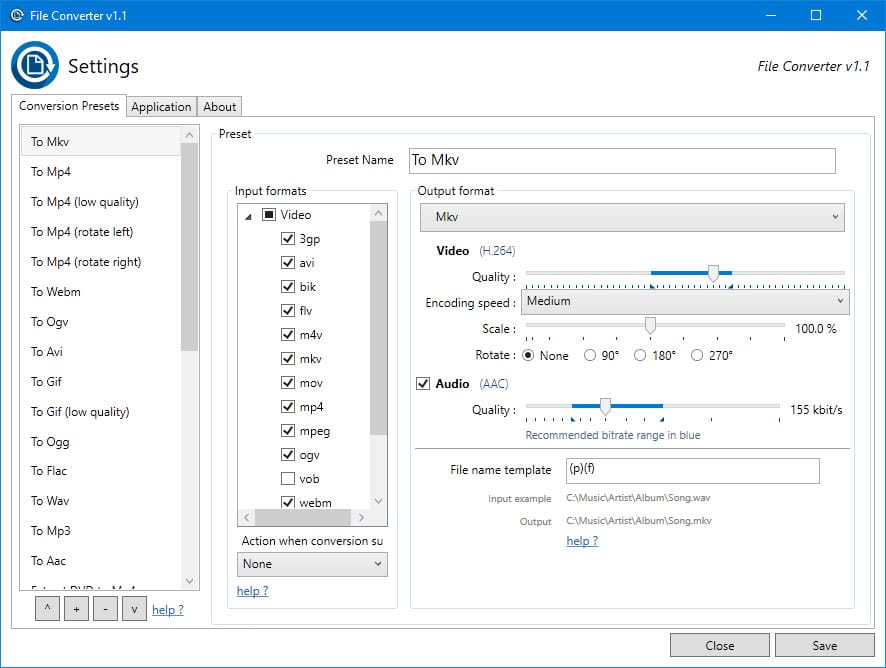
Task: Open the Mkv output format dropdown
Action: coord(632,217)
